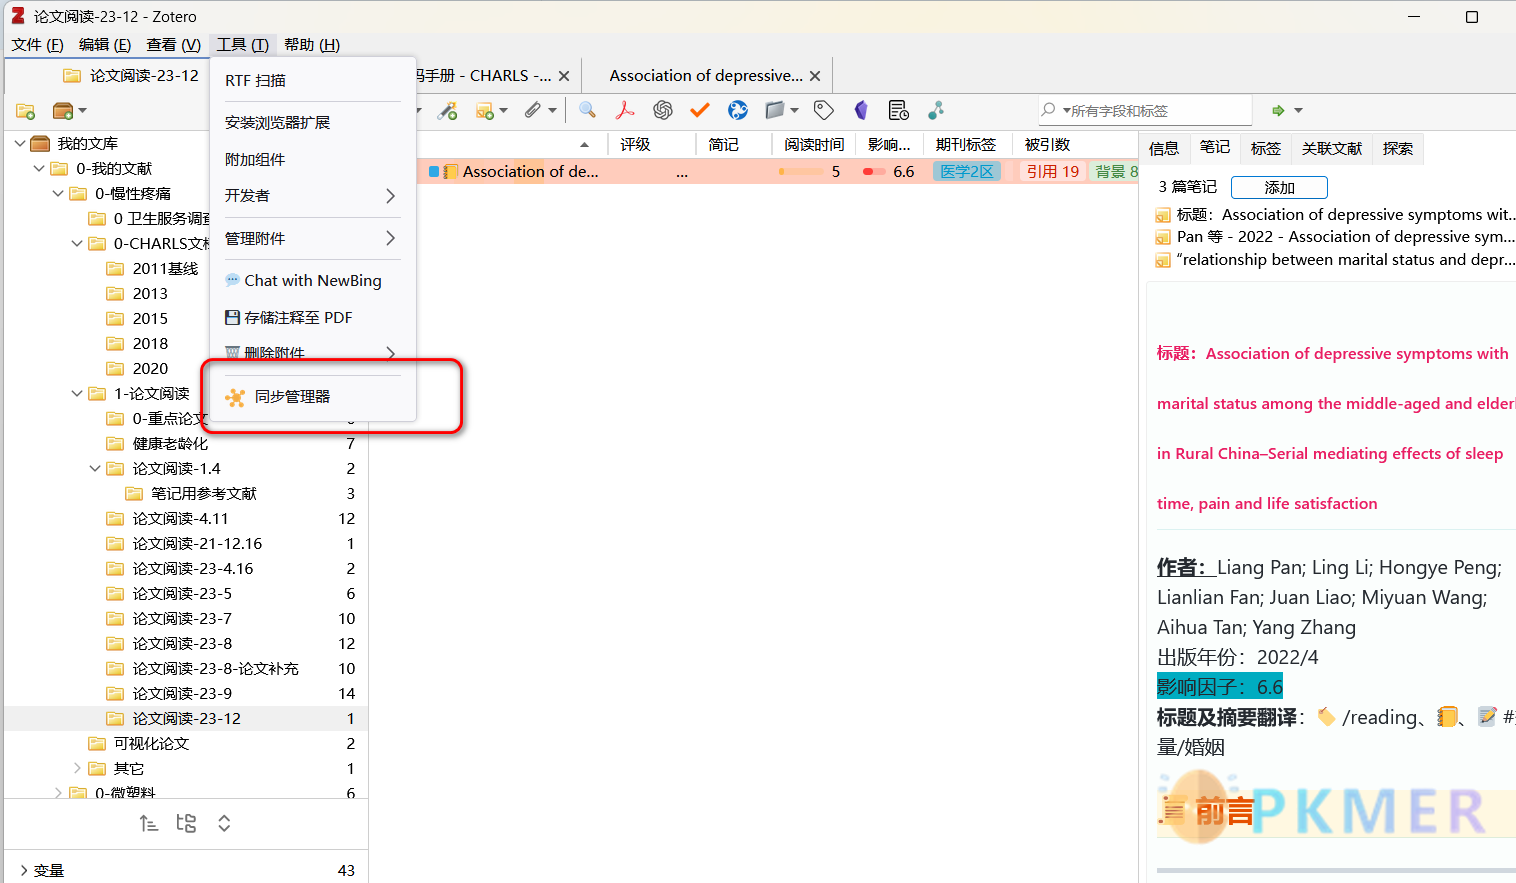Close the Association of depressive tab
Screen dimensions: 1516x883
click(815, 76)
